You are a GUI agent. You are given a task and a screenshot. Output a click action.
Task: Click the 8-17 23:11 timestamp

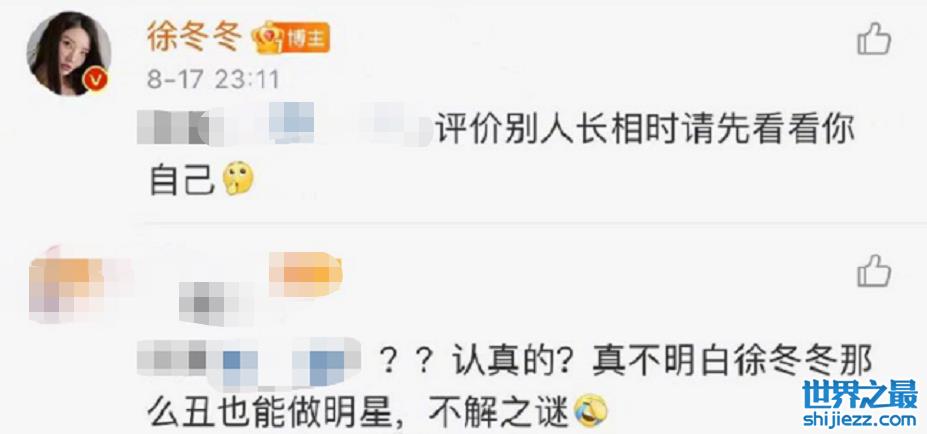213,79
